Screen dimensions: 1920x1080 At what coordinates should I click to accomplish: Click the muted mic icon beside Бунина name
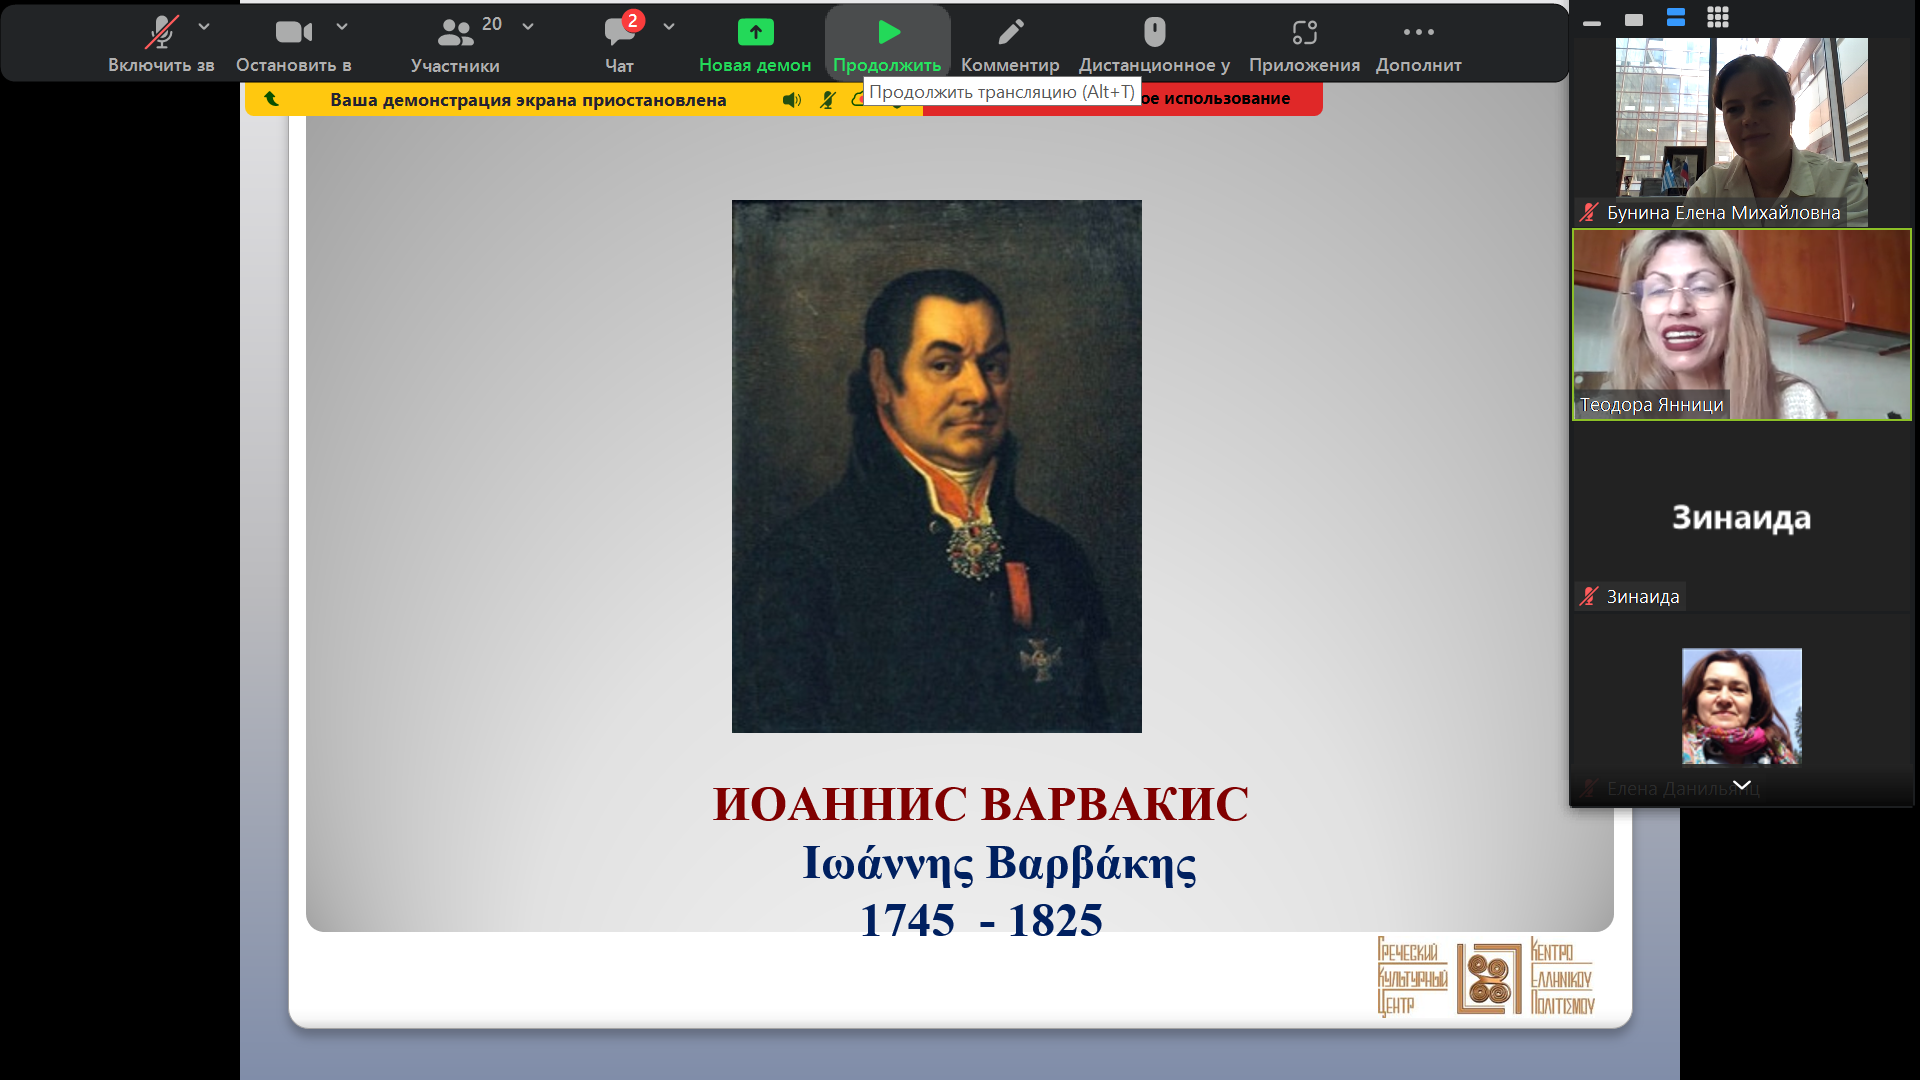pos(1589,212)
